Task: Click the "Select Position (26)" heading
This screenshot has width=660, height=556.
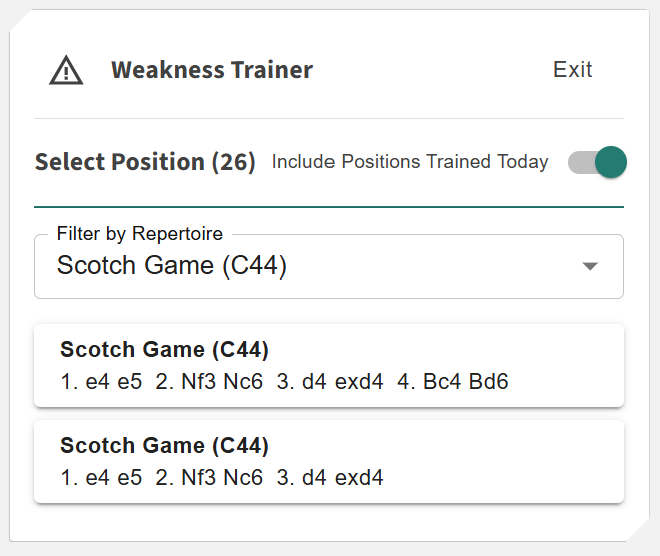Action: (x=145, y=162)
